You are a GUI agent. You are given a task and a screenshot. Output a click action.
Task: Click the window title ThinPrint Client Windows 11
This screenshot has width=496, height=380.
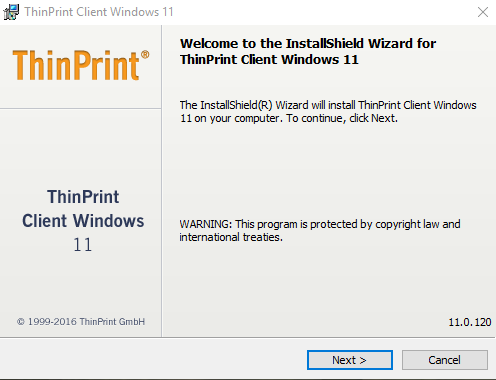click(99, 12)
